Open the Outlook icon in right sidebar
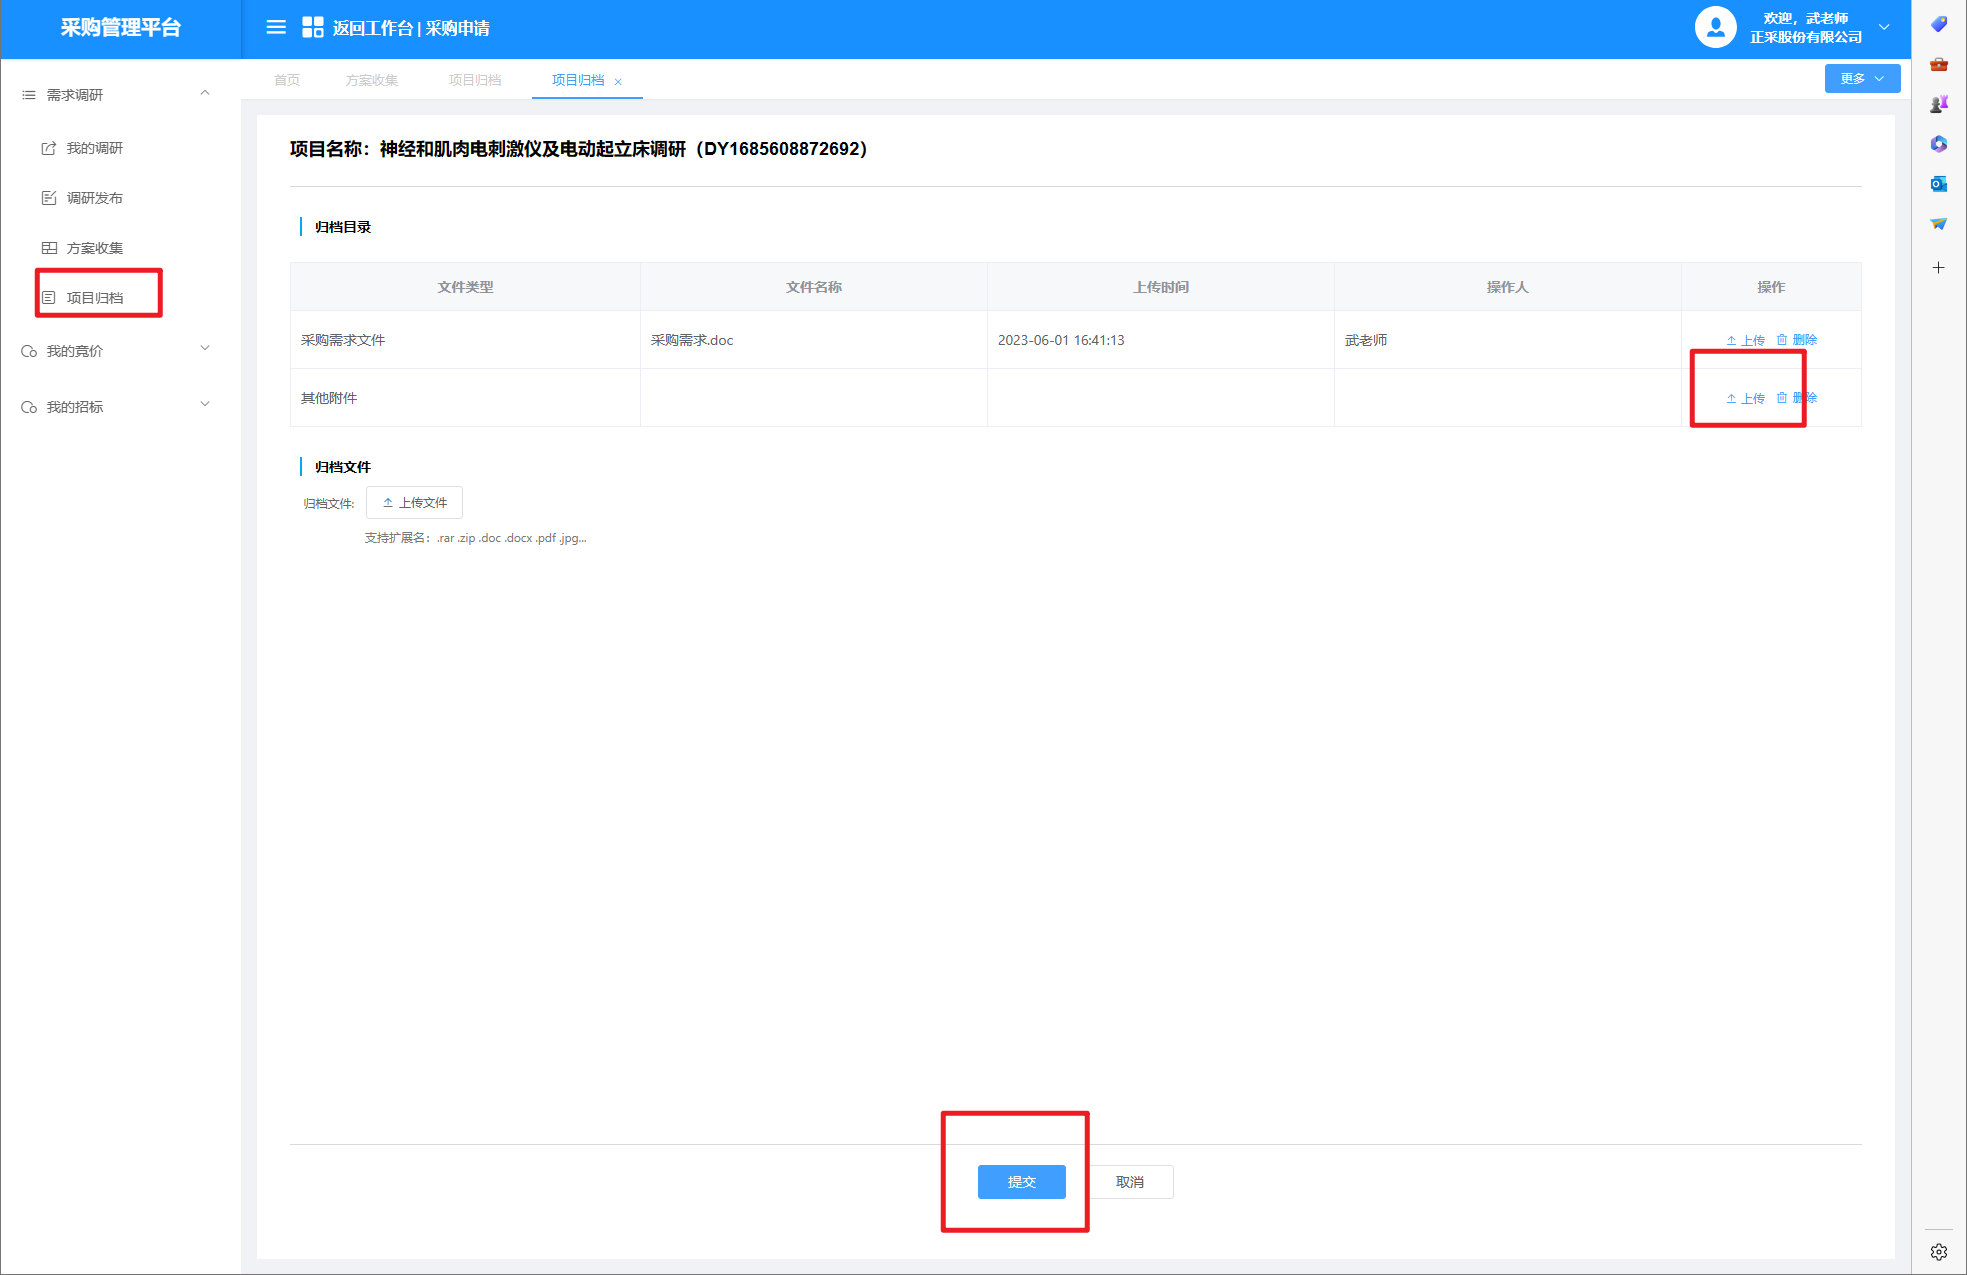The image size is (1967, 1275). [x=1938, y=184]
